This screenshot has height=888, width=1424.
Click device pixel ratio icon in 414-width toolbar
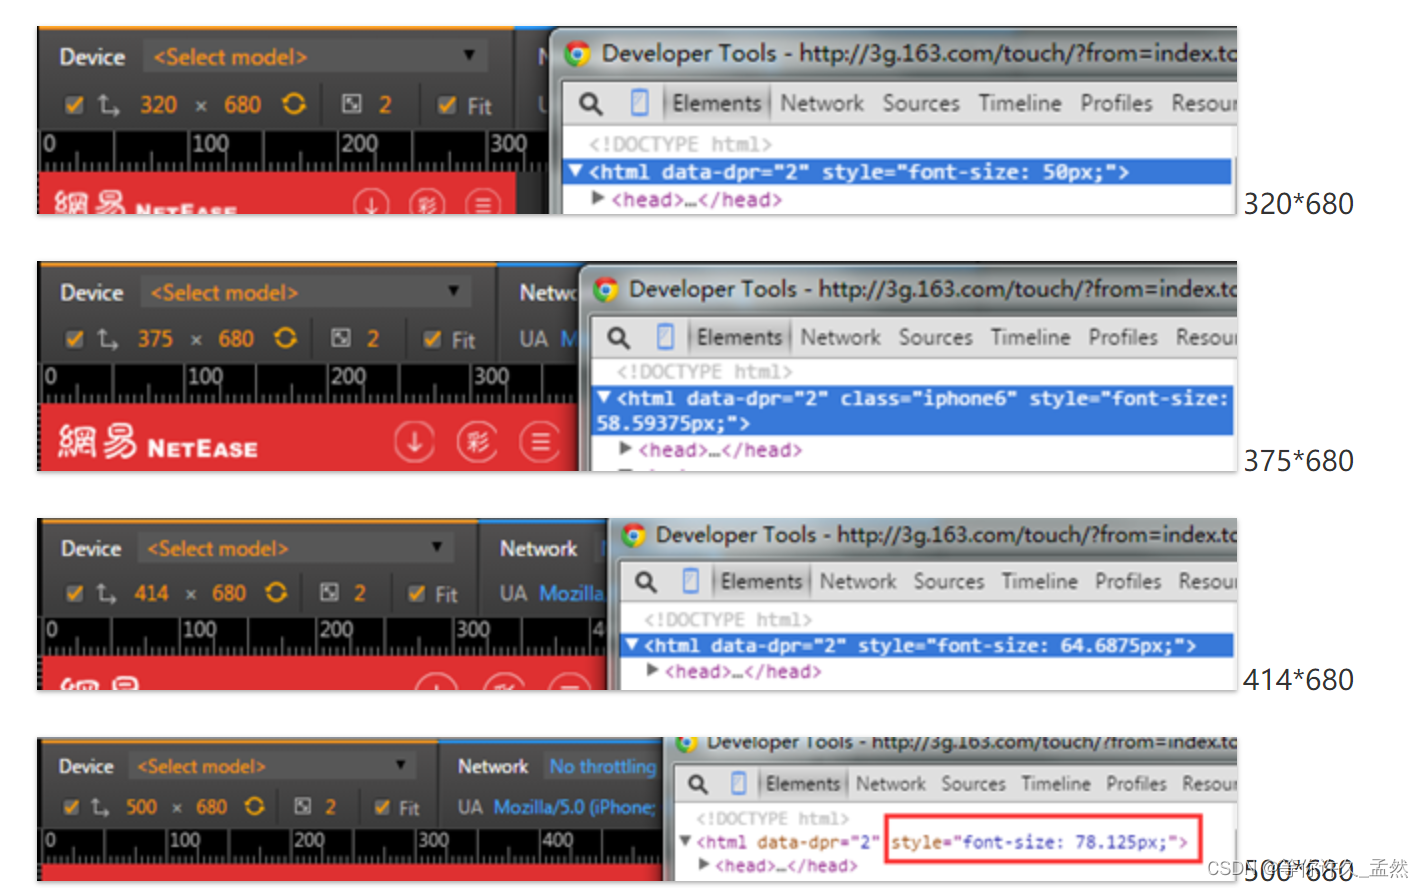tap(329, 592)
